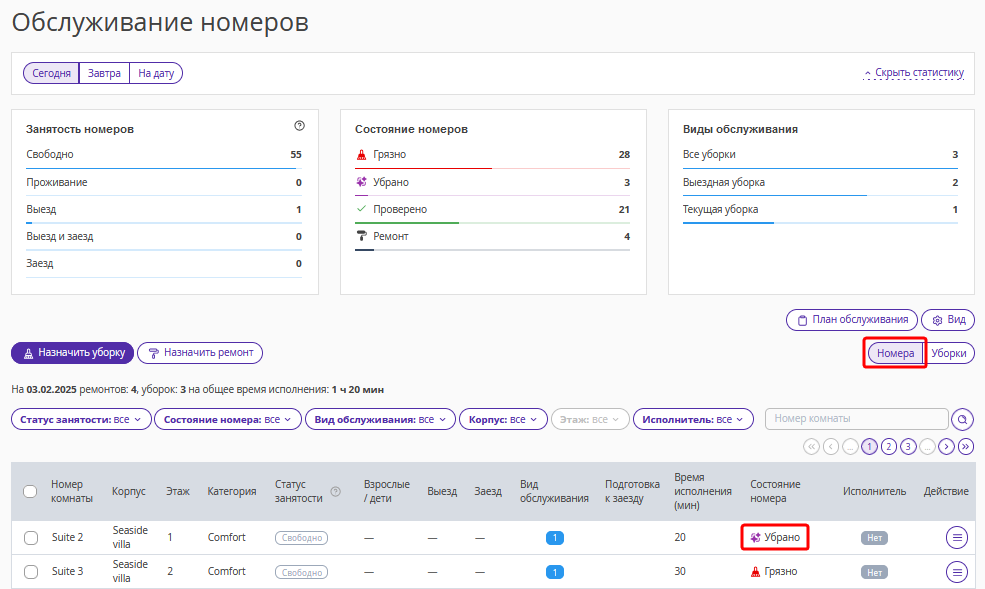The height and width of the screenshot is (589, 985).
Task: Open the Исполнитель filter dropdown
Action: (x=693, y=420)
